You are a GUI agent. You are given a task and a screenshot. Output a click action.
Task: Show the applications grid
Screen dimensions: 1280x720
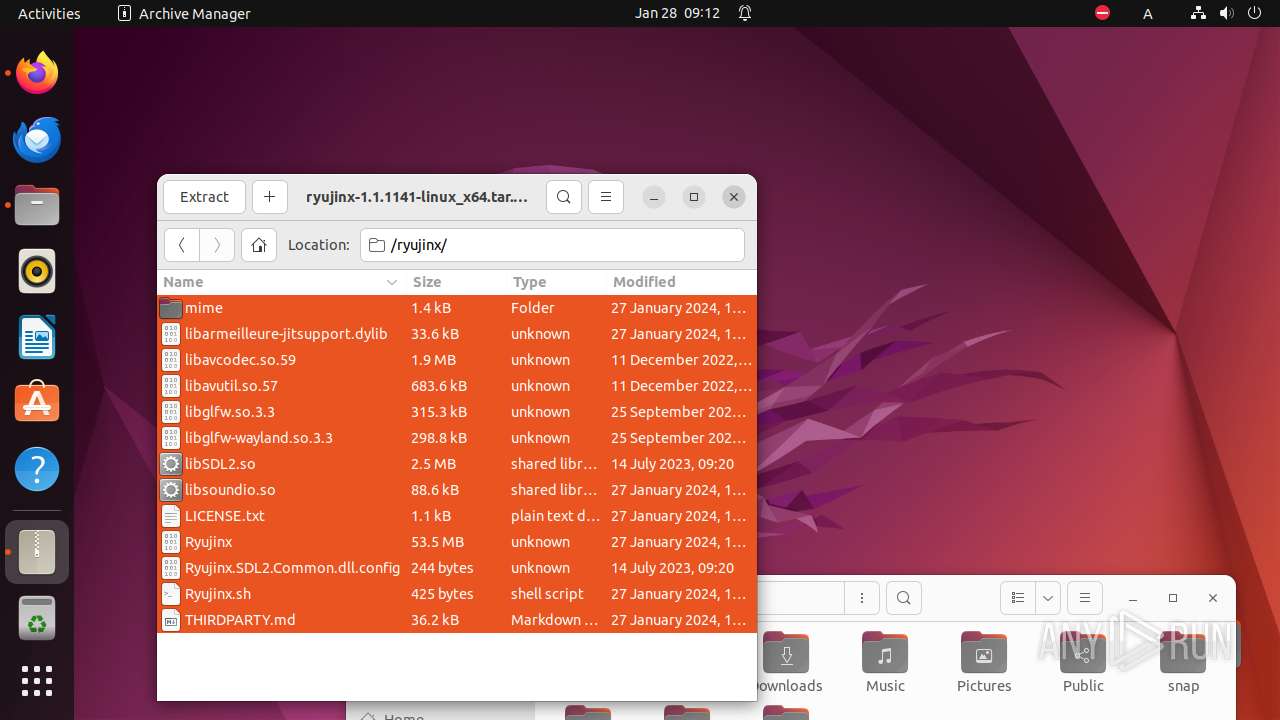coord(37,681)
